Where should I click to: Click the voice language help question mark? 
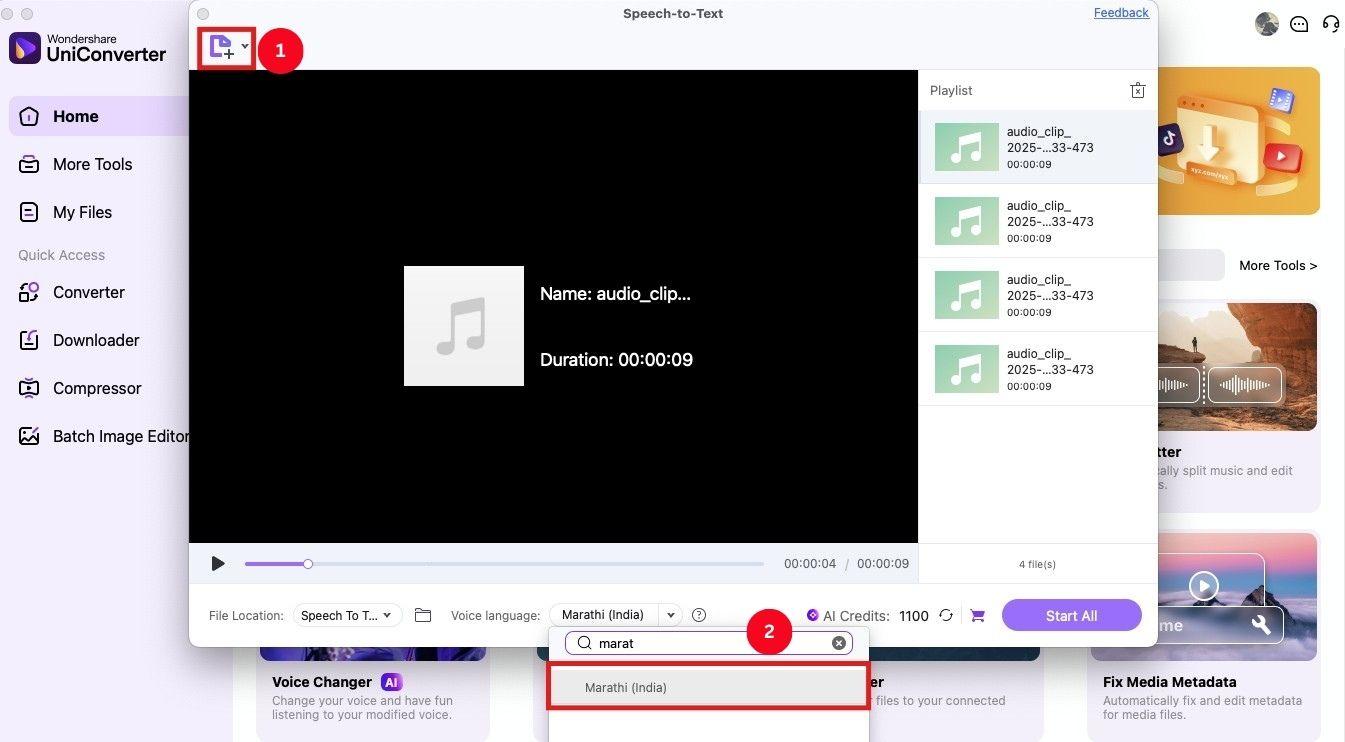699,614
